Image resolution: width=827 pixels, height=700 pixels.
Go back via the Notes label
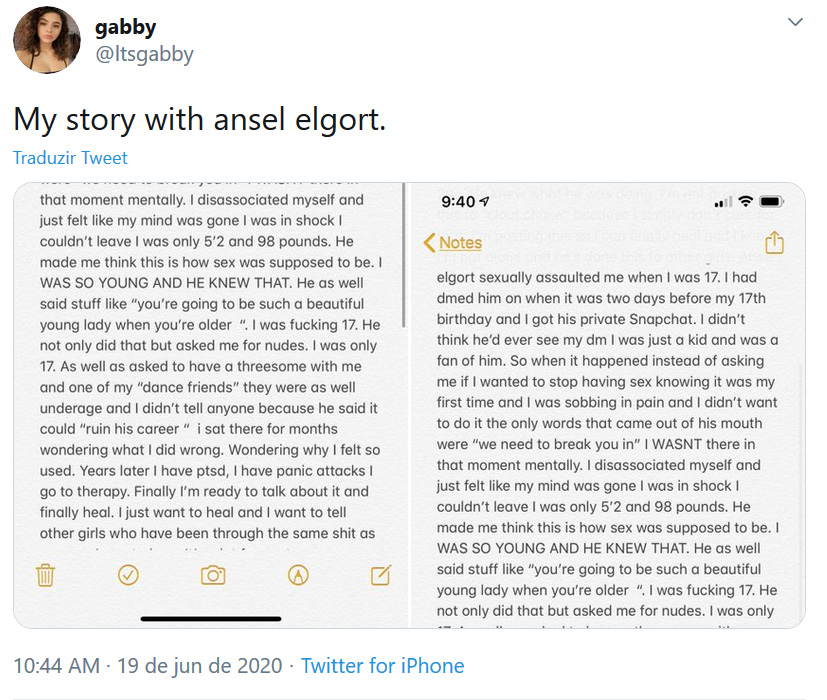[460, 243]
